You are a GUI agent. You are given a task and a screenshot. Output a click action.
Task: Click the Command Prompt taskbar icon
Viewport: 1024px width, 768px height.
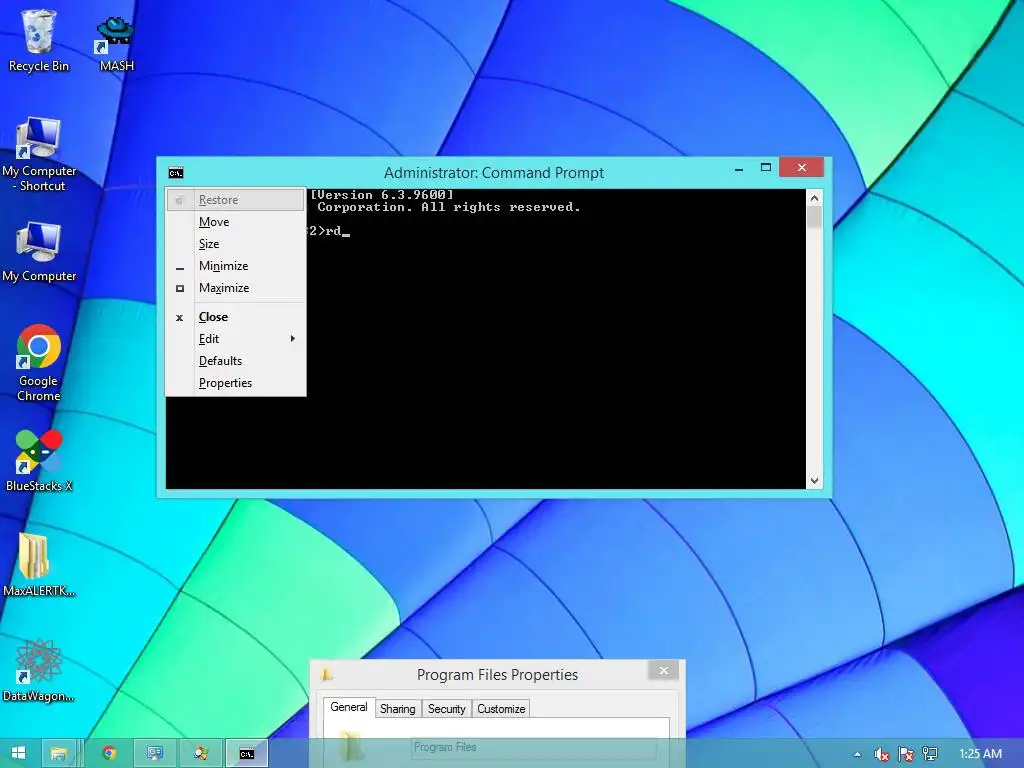click(247, 753)
